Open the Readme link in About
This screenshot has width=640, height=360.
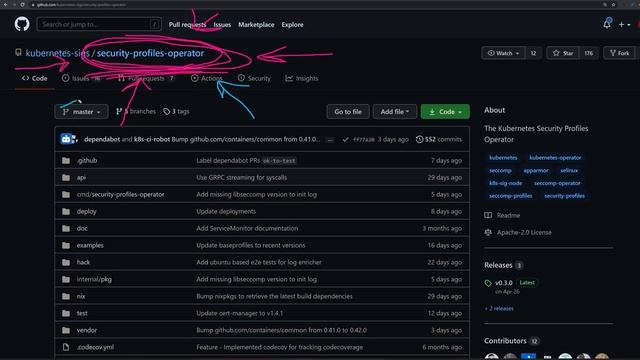pos(502,215)
